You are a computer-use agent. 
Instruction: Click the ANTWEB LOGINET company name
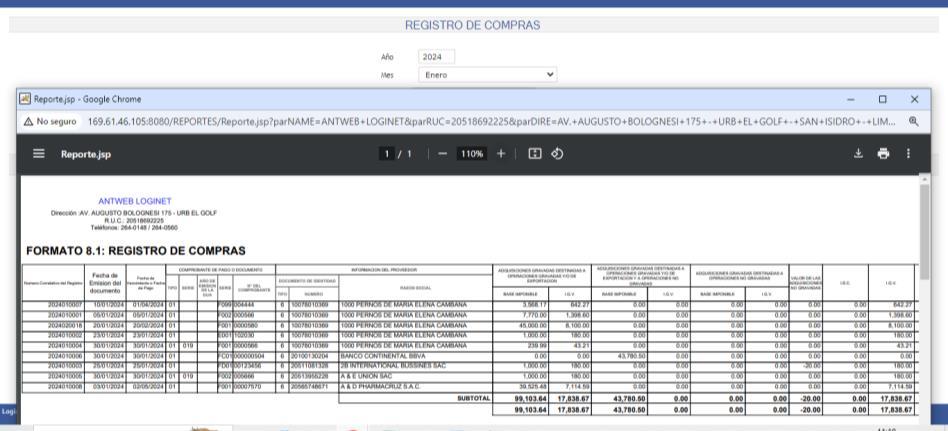tap(135, 201)
